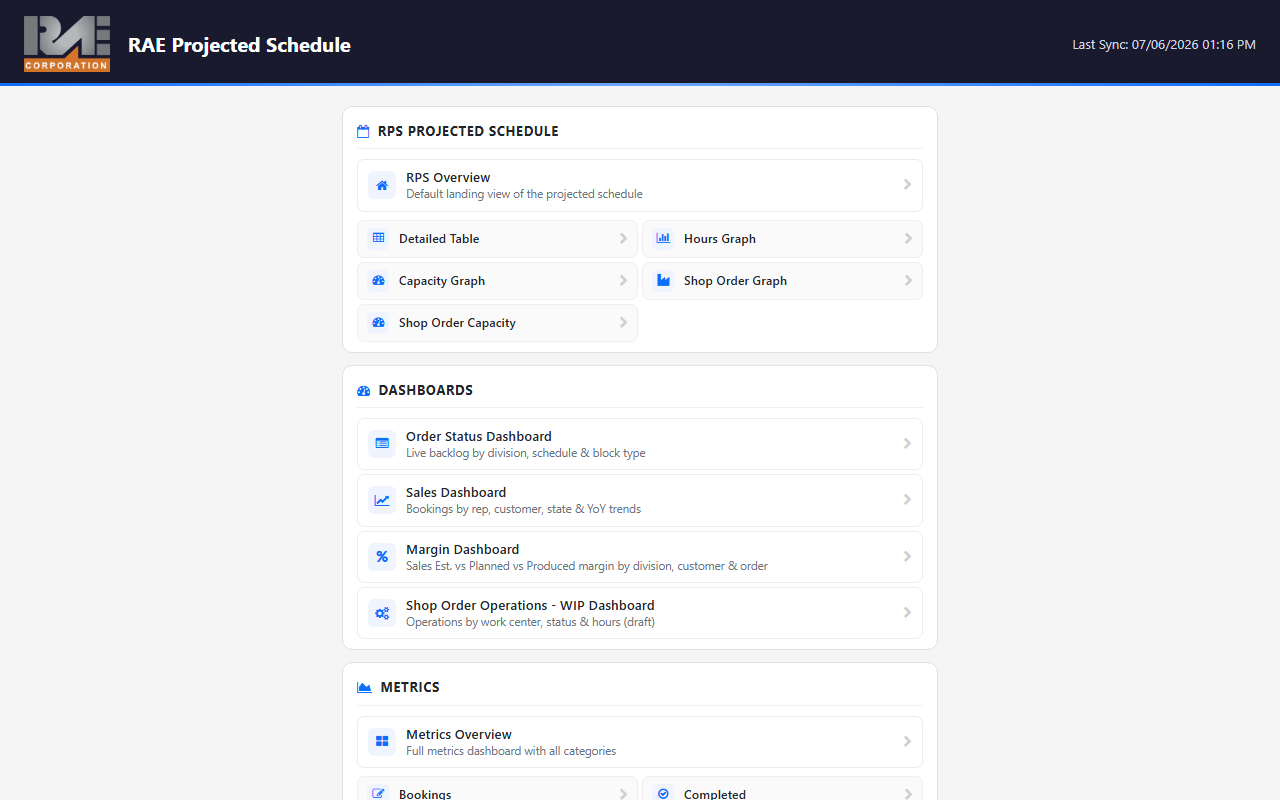This screenshot has width=1280, height=800.
Task: Click the chevron arrow on RPS Overview row
Action: tap(907, 185)
